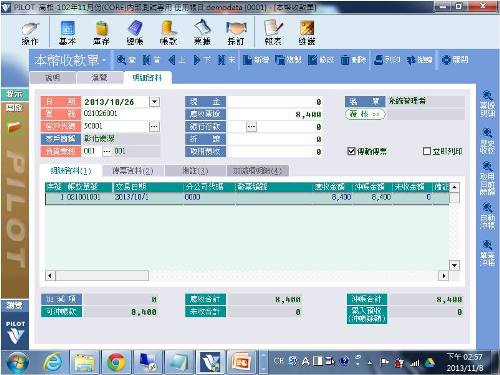Click the lookup button in bank deposit row

coord(251,127)
